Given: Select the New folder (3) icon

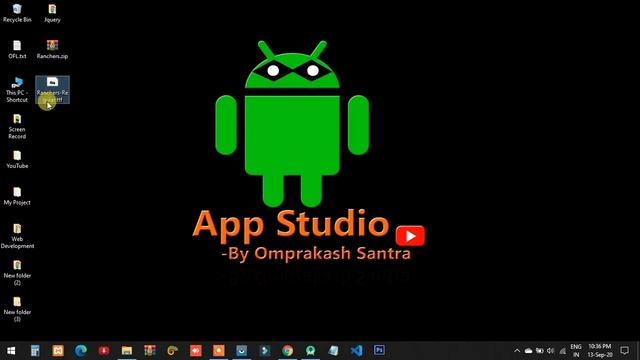Looking at the screenshot, I should pos(17,309).
